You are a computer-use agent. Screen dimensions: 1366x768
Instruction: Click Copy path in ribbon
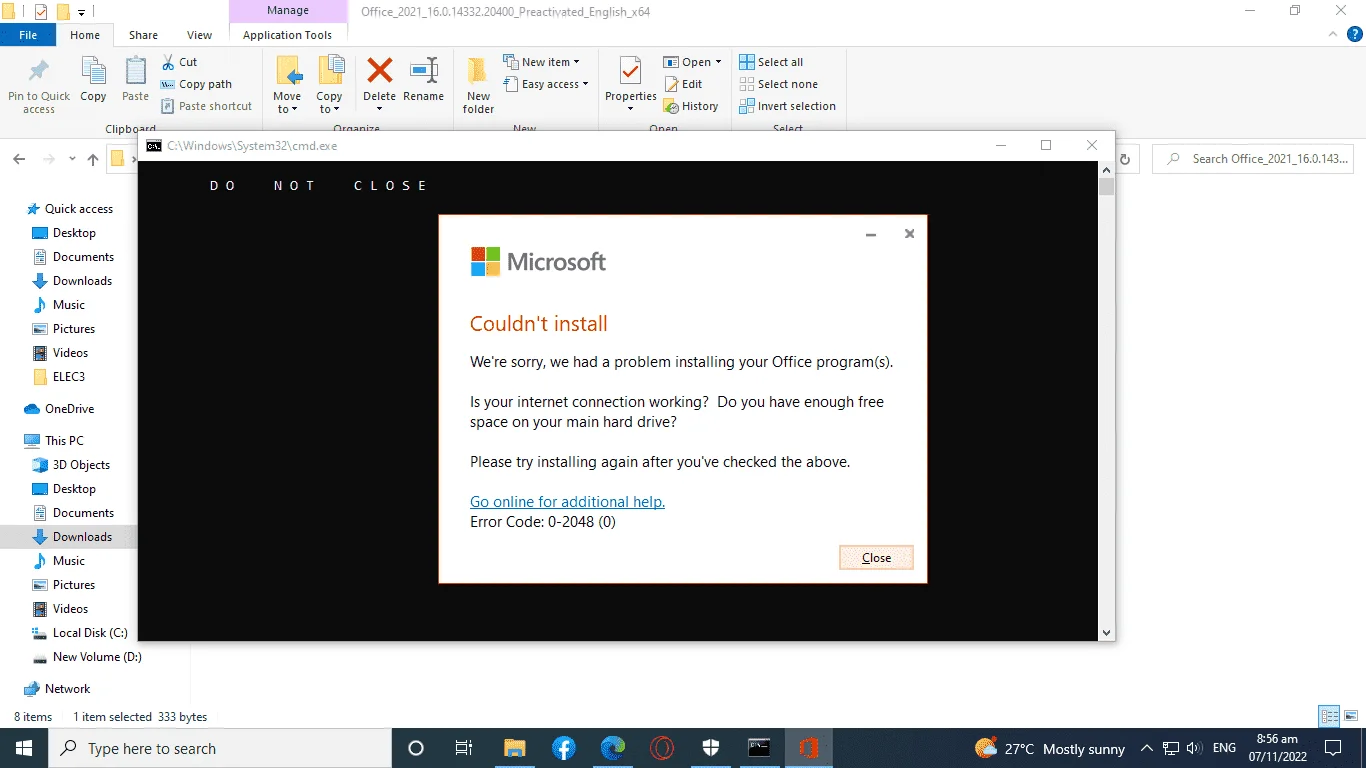(196, 84)
